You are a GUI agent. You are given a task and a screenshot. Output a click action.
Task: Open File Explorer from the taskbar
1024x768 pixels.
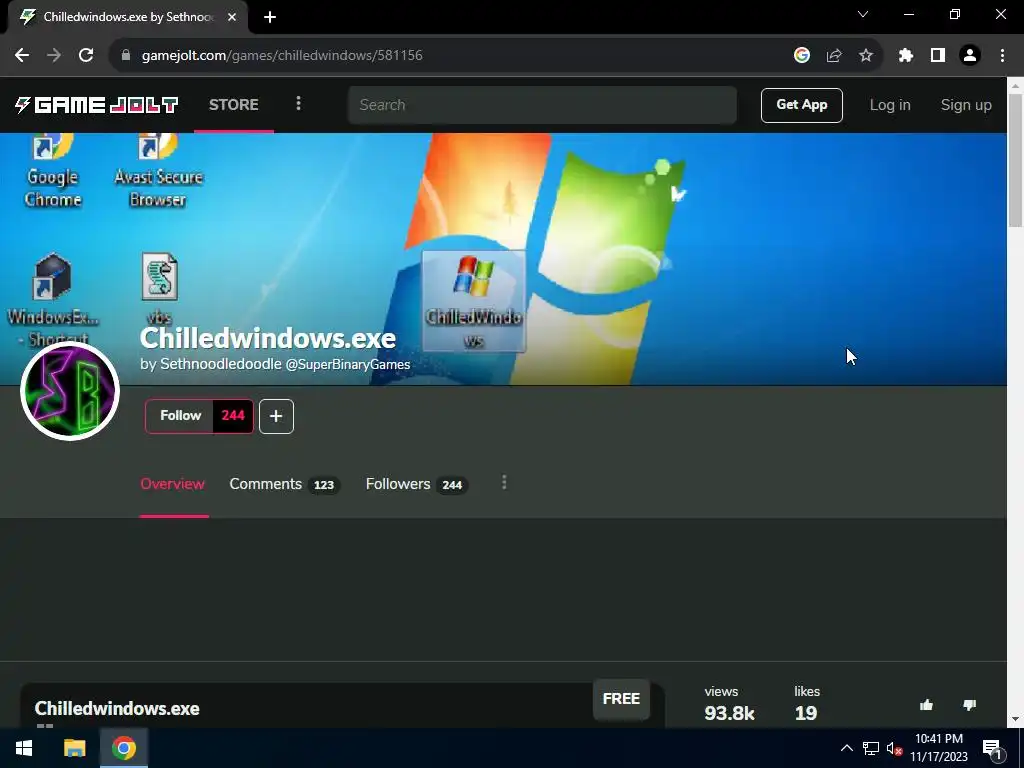(74, 748)
